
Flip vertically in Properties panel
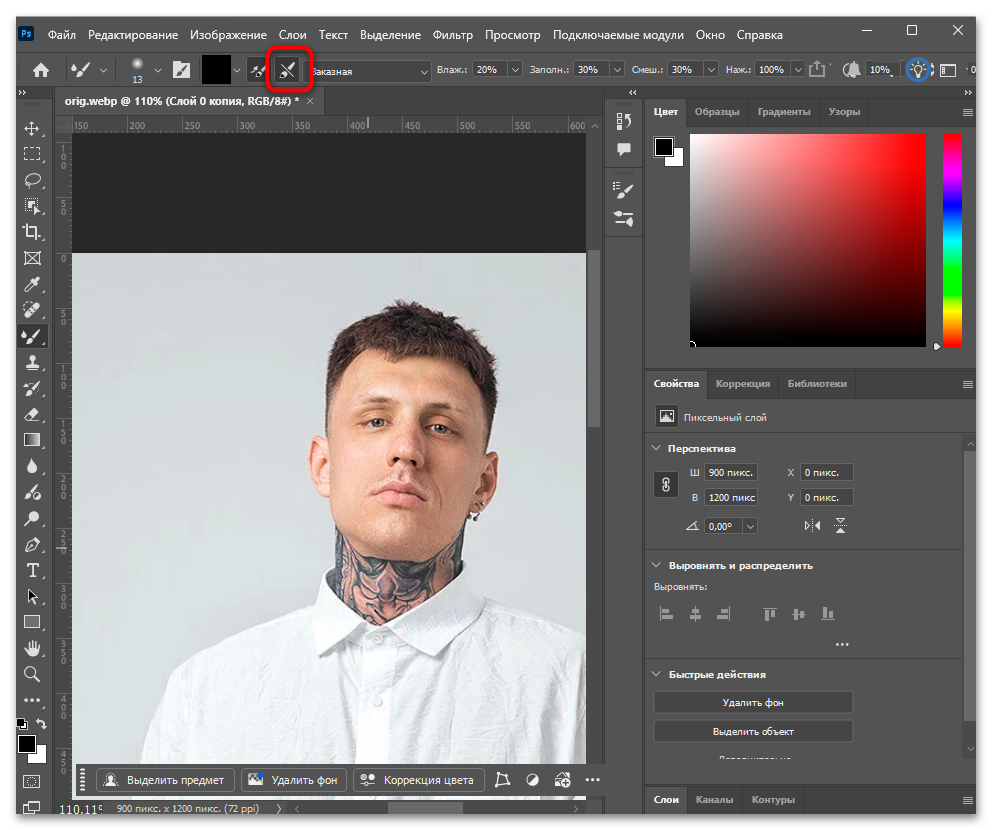pyautogui.click(x=840, y=526)
